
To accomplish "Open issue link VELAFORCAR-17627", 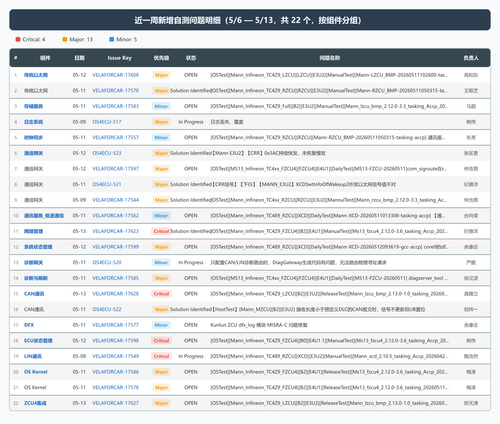I will (115, 403).
